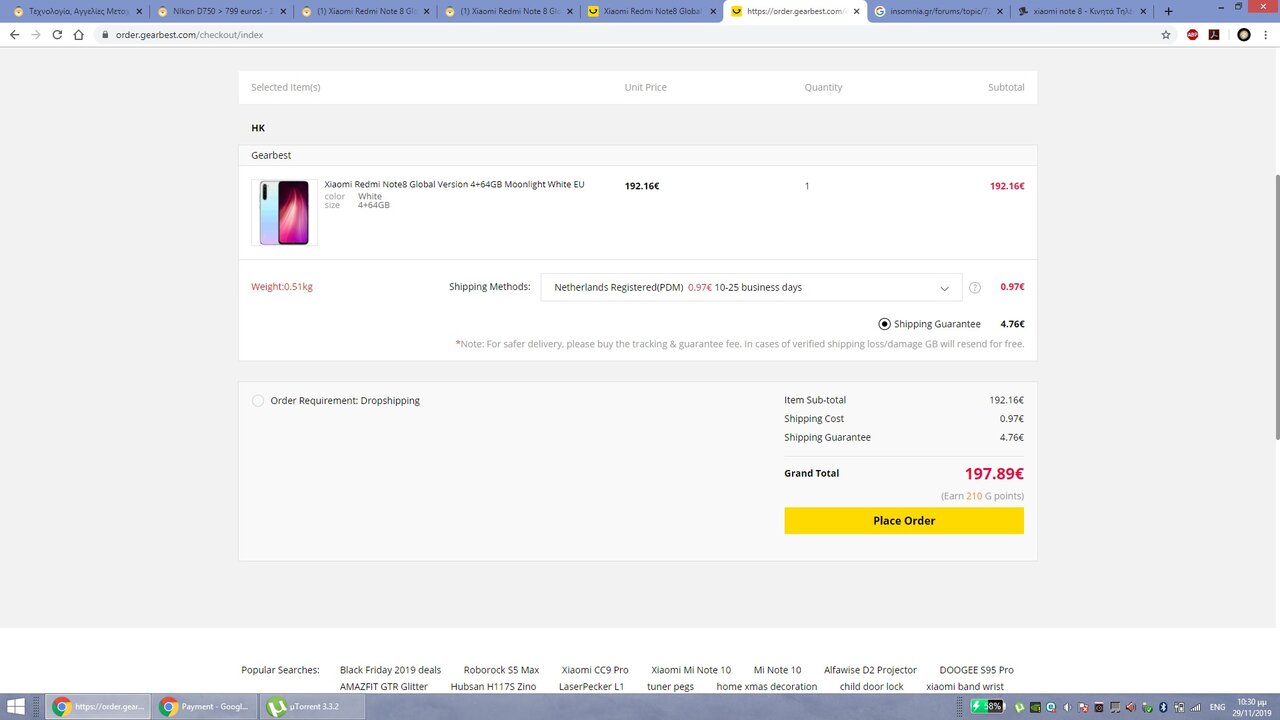Open the Adblock Plus extension

tap(1193, 34)
